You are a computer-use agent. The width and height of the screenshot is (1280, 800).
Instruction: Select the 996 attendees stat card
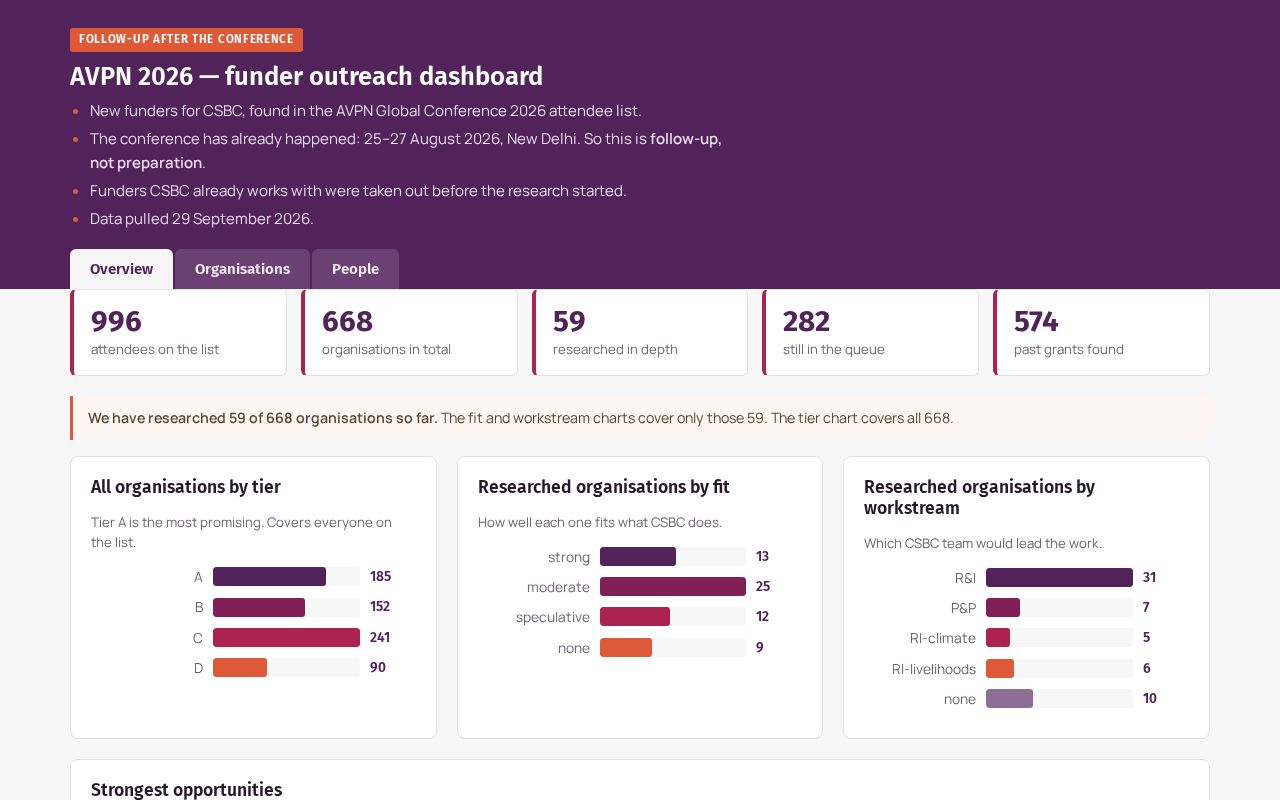pos(178,333)
